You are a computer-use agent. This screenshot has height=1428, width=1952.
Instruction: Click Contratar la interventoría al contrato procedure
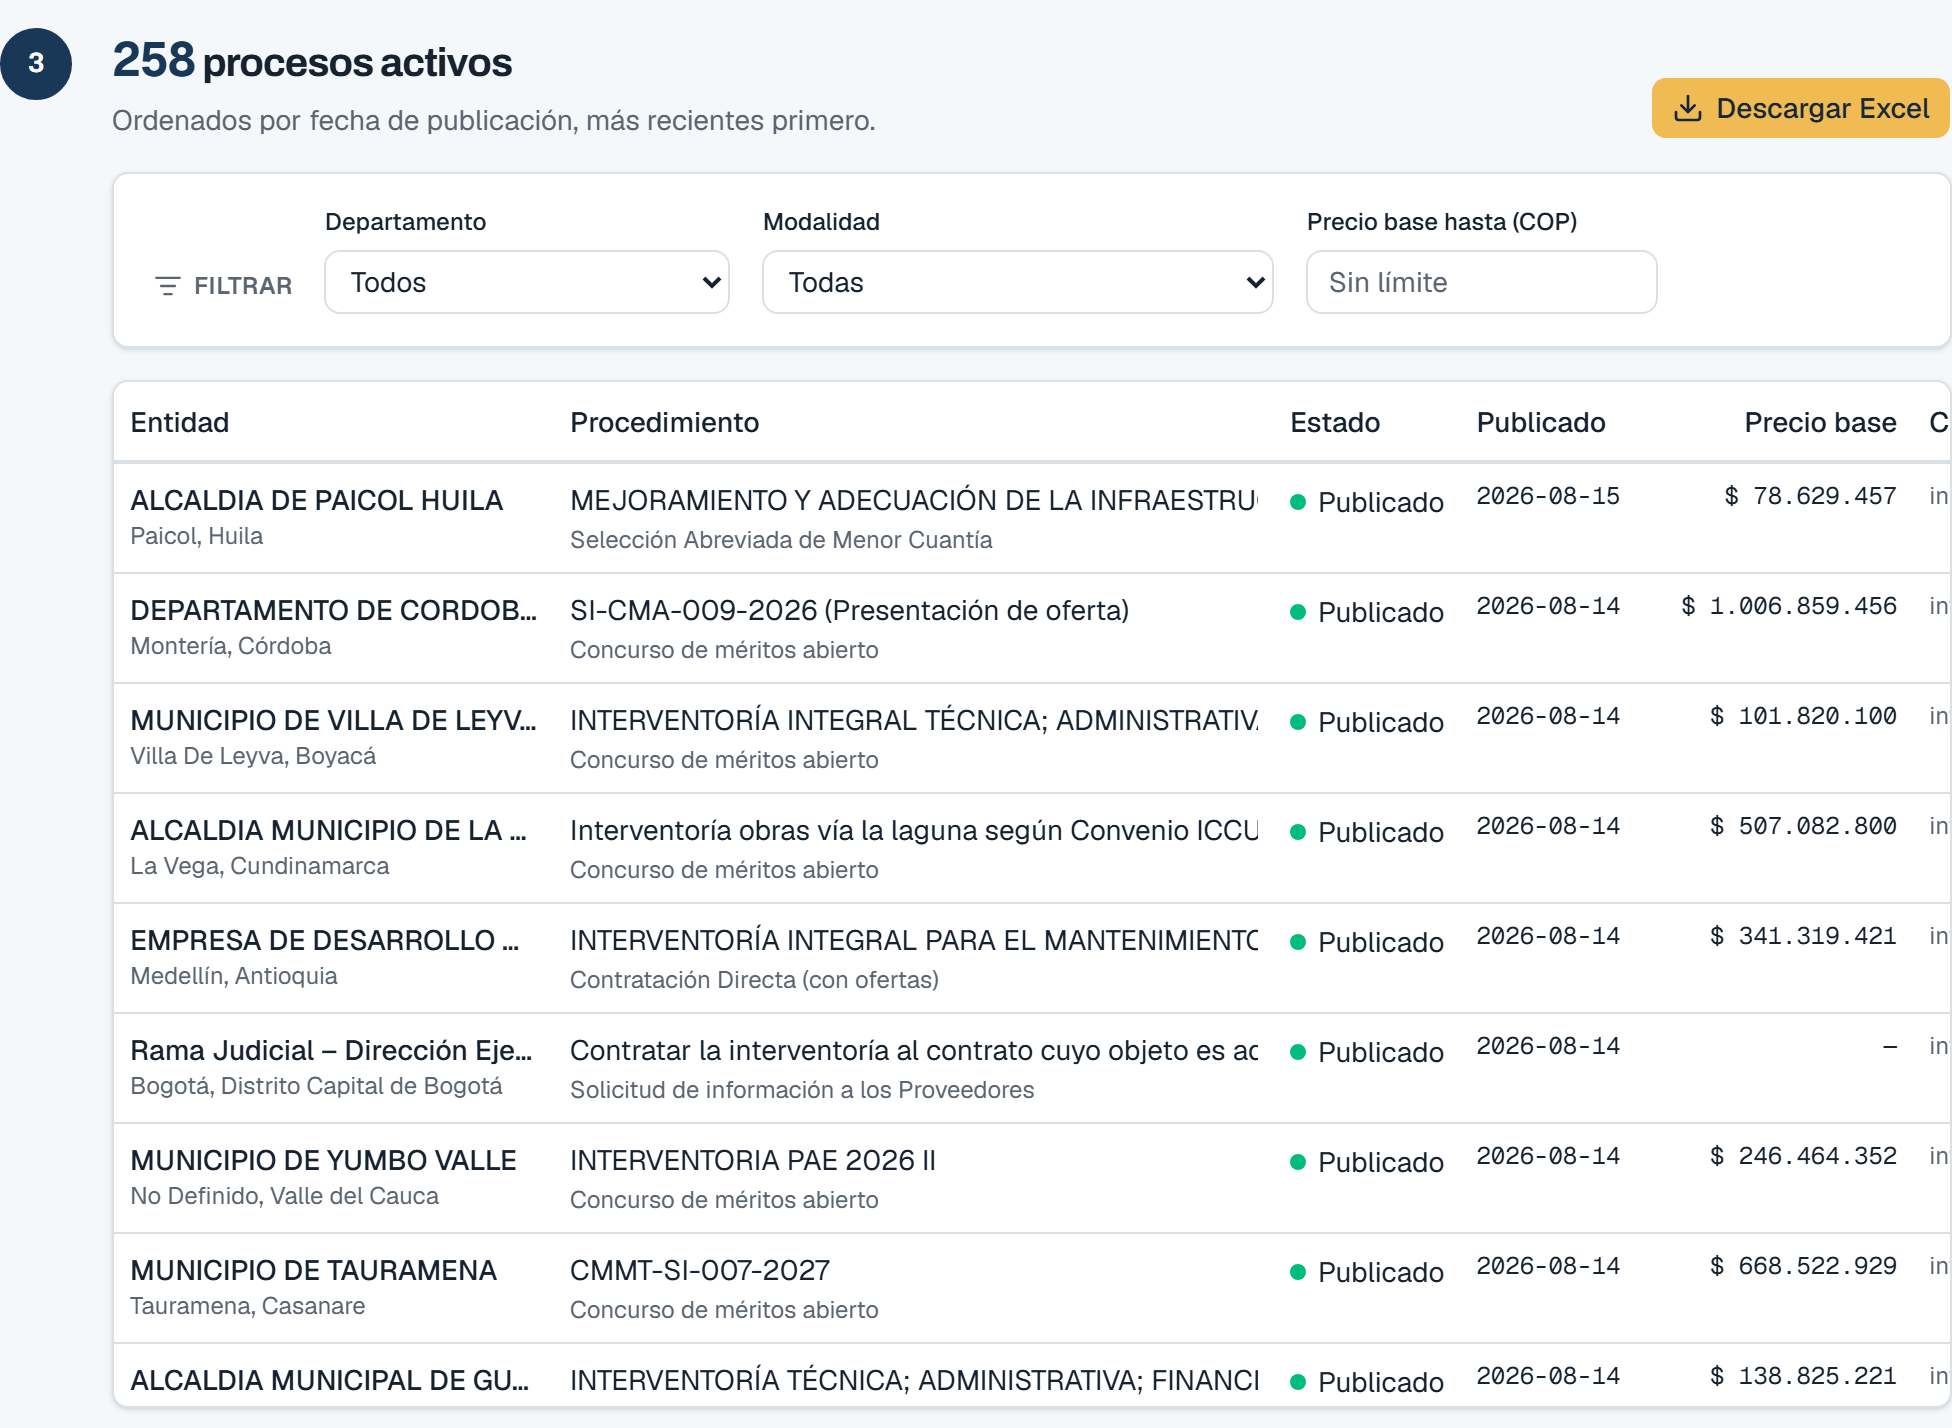click(914, 1050)
